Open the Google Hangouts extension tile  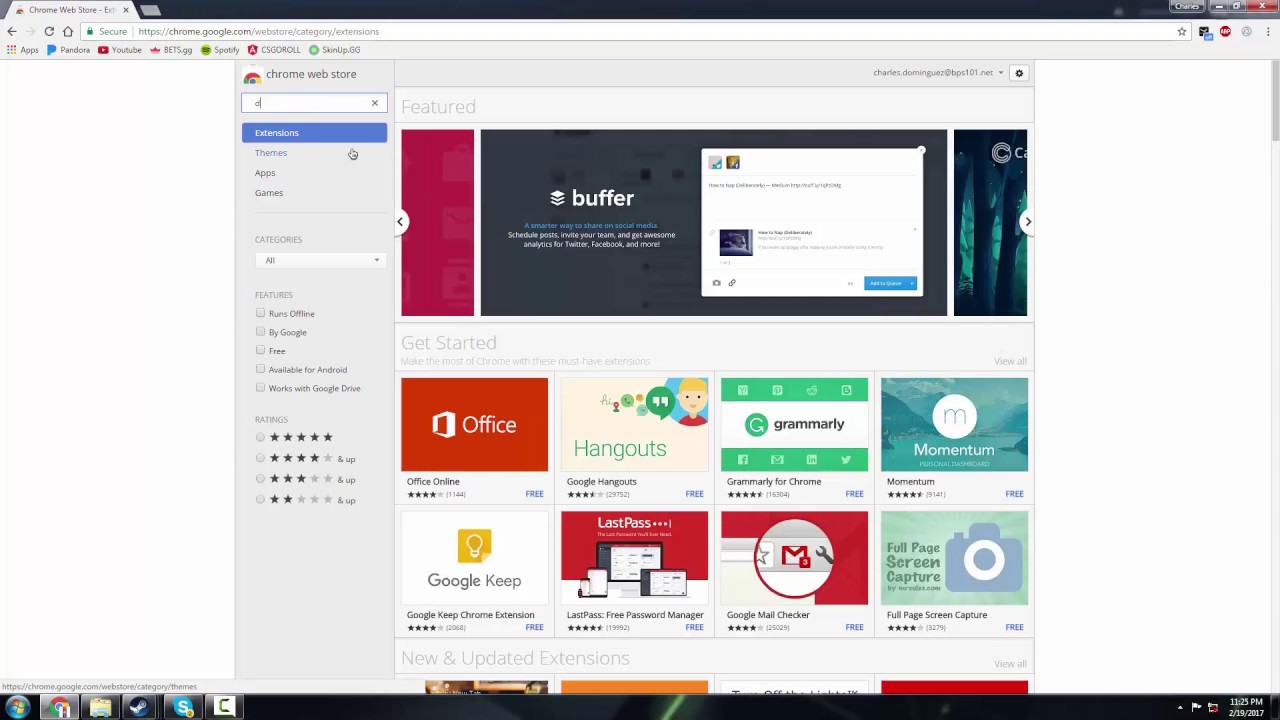tap(634, 438)
